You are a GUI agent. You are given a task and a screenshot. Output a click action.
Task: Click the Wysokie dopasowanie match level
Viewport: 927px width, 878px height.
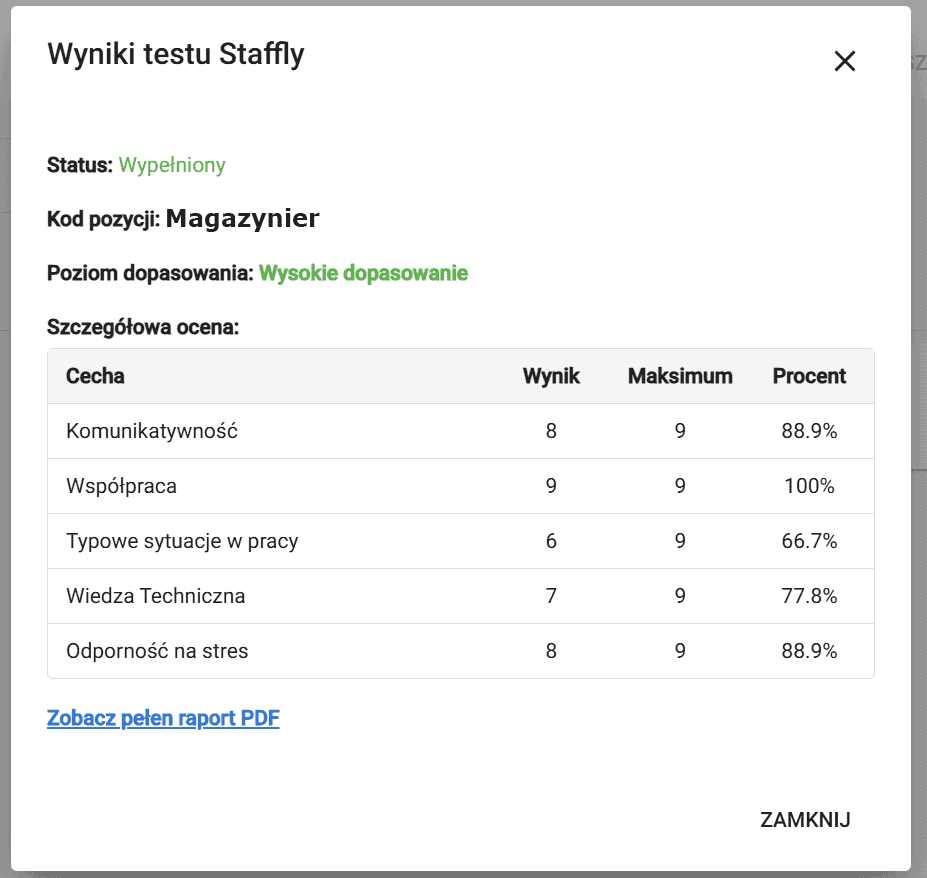pos(363,273)
